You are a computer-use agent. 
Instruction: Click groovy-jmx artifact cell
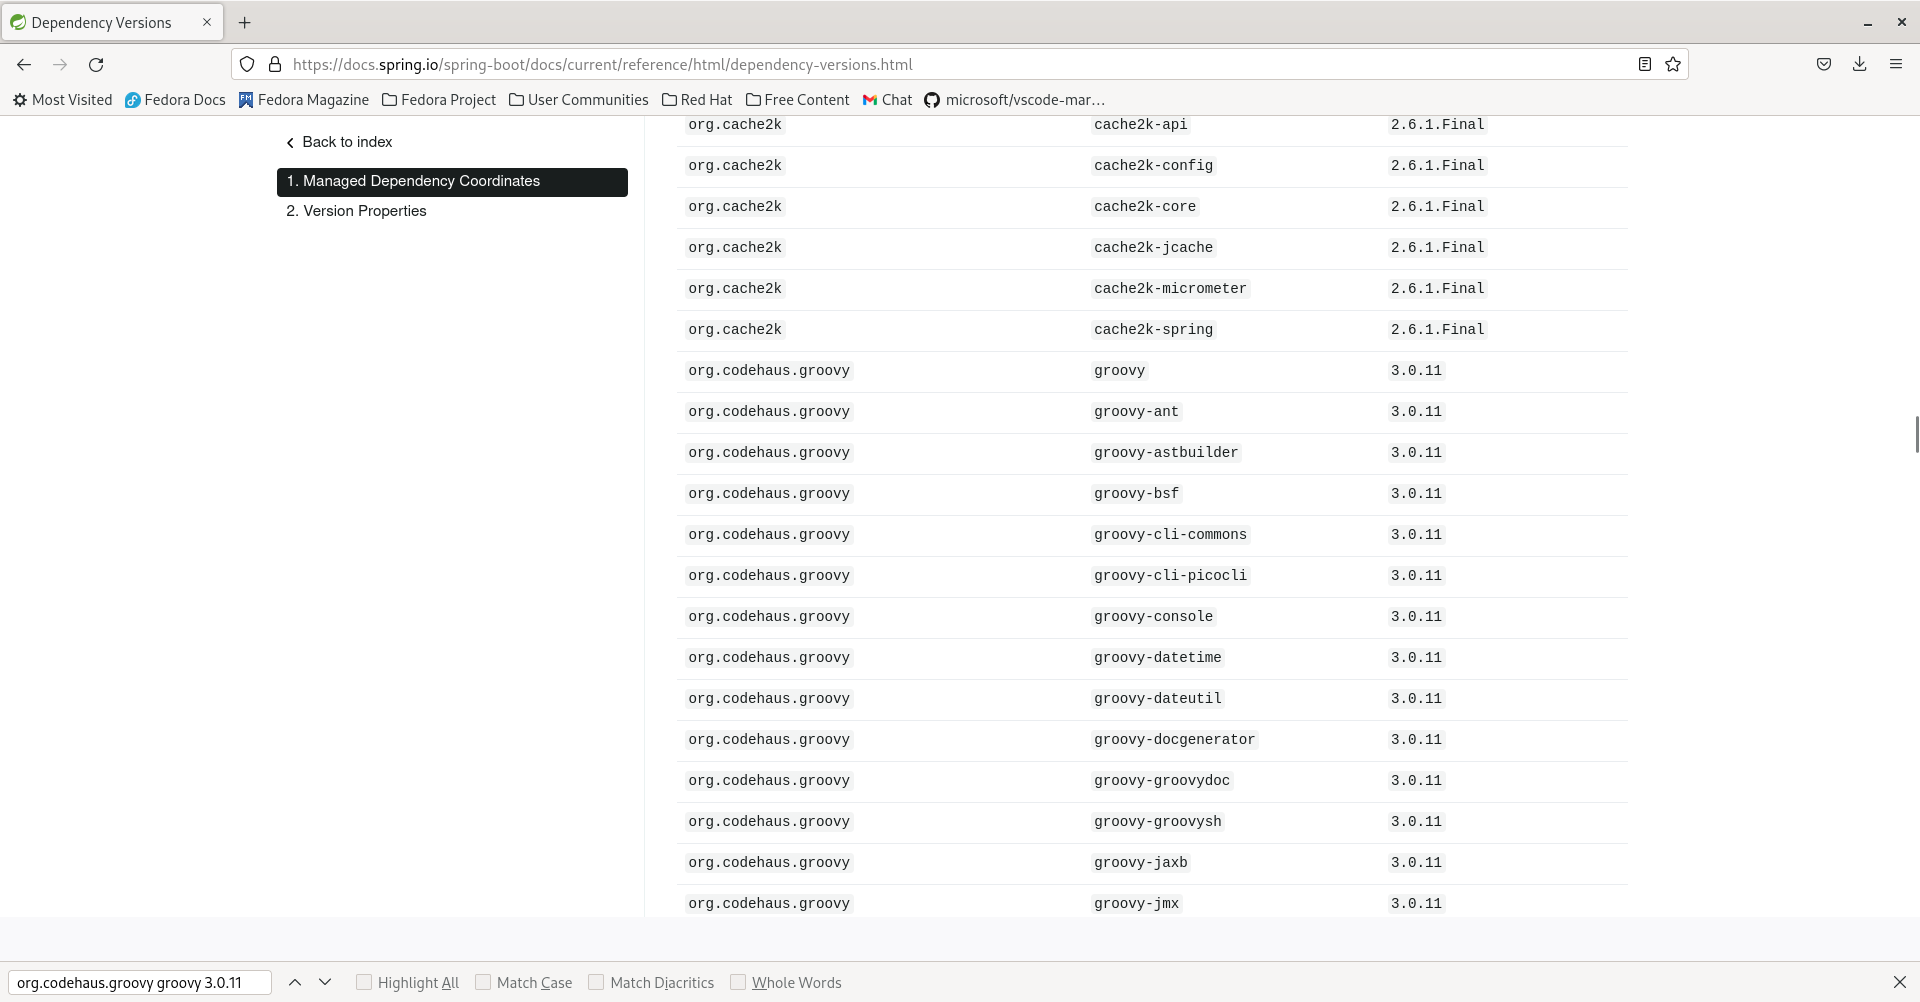(x=1136, y=904)
